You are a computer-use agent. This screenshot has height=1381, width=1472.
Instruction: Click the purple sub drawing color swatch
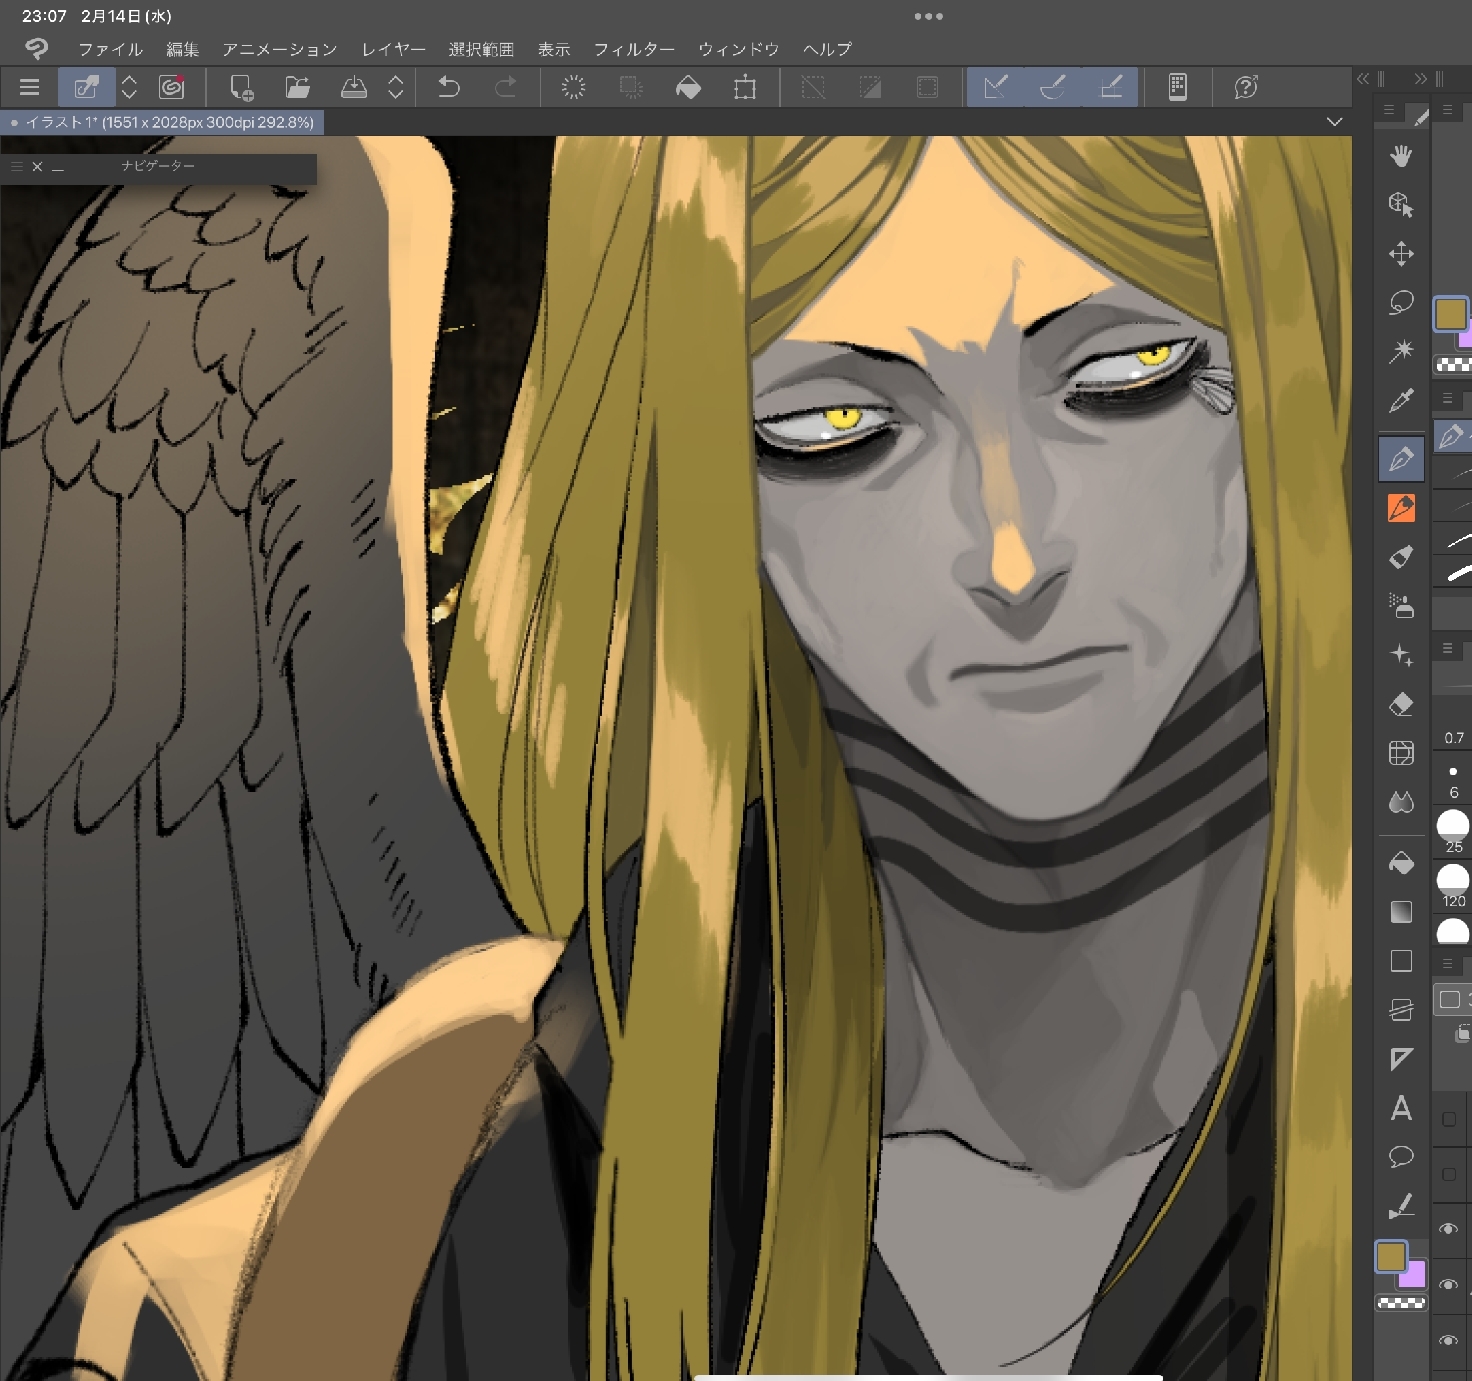(x=1414, y=1276)
